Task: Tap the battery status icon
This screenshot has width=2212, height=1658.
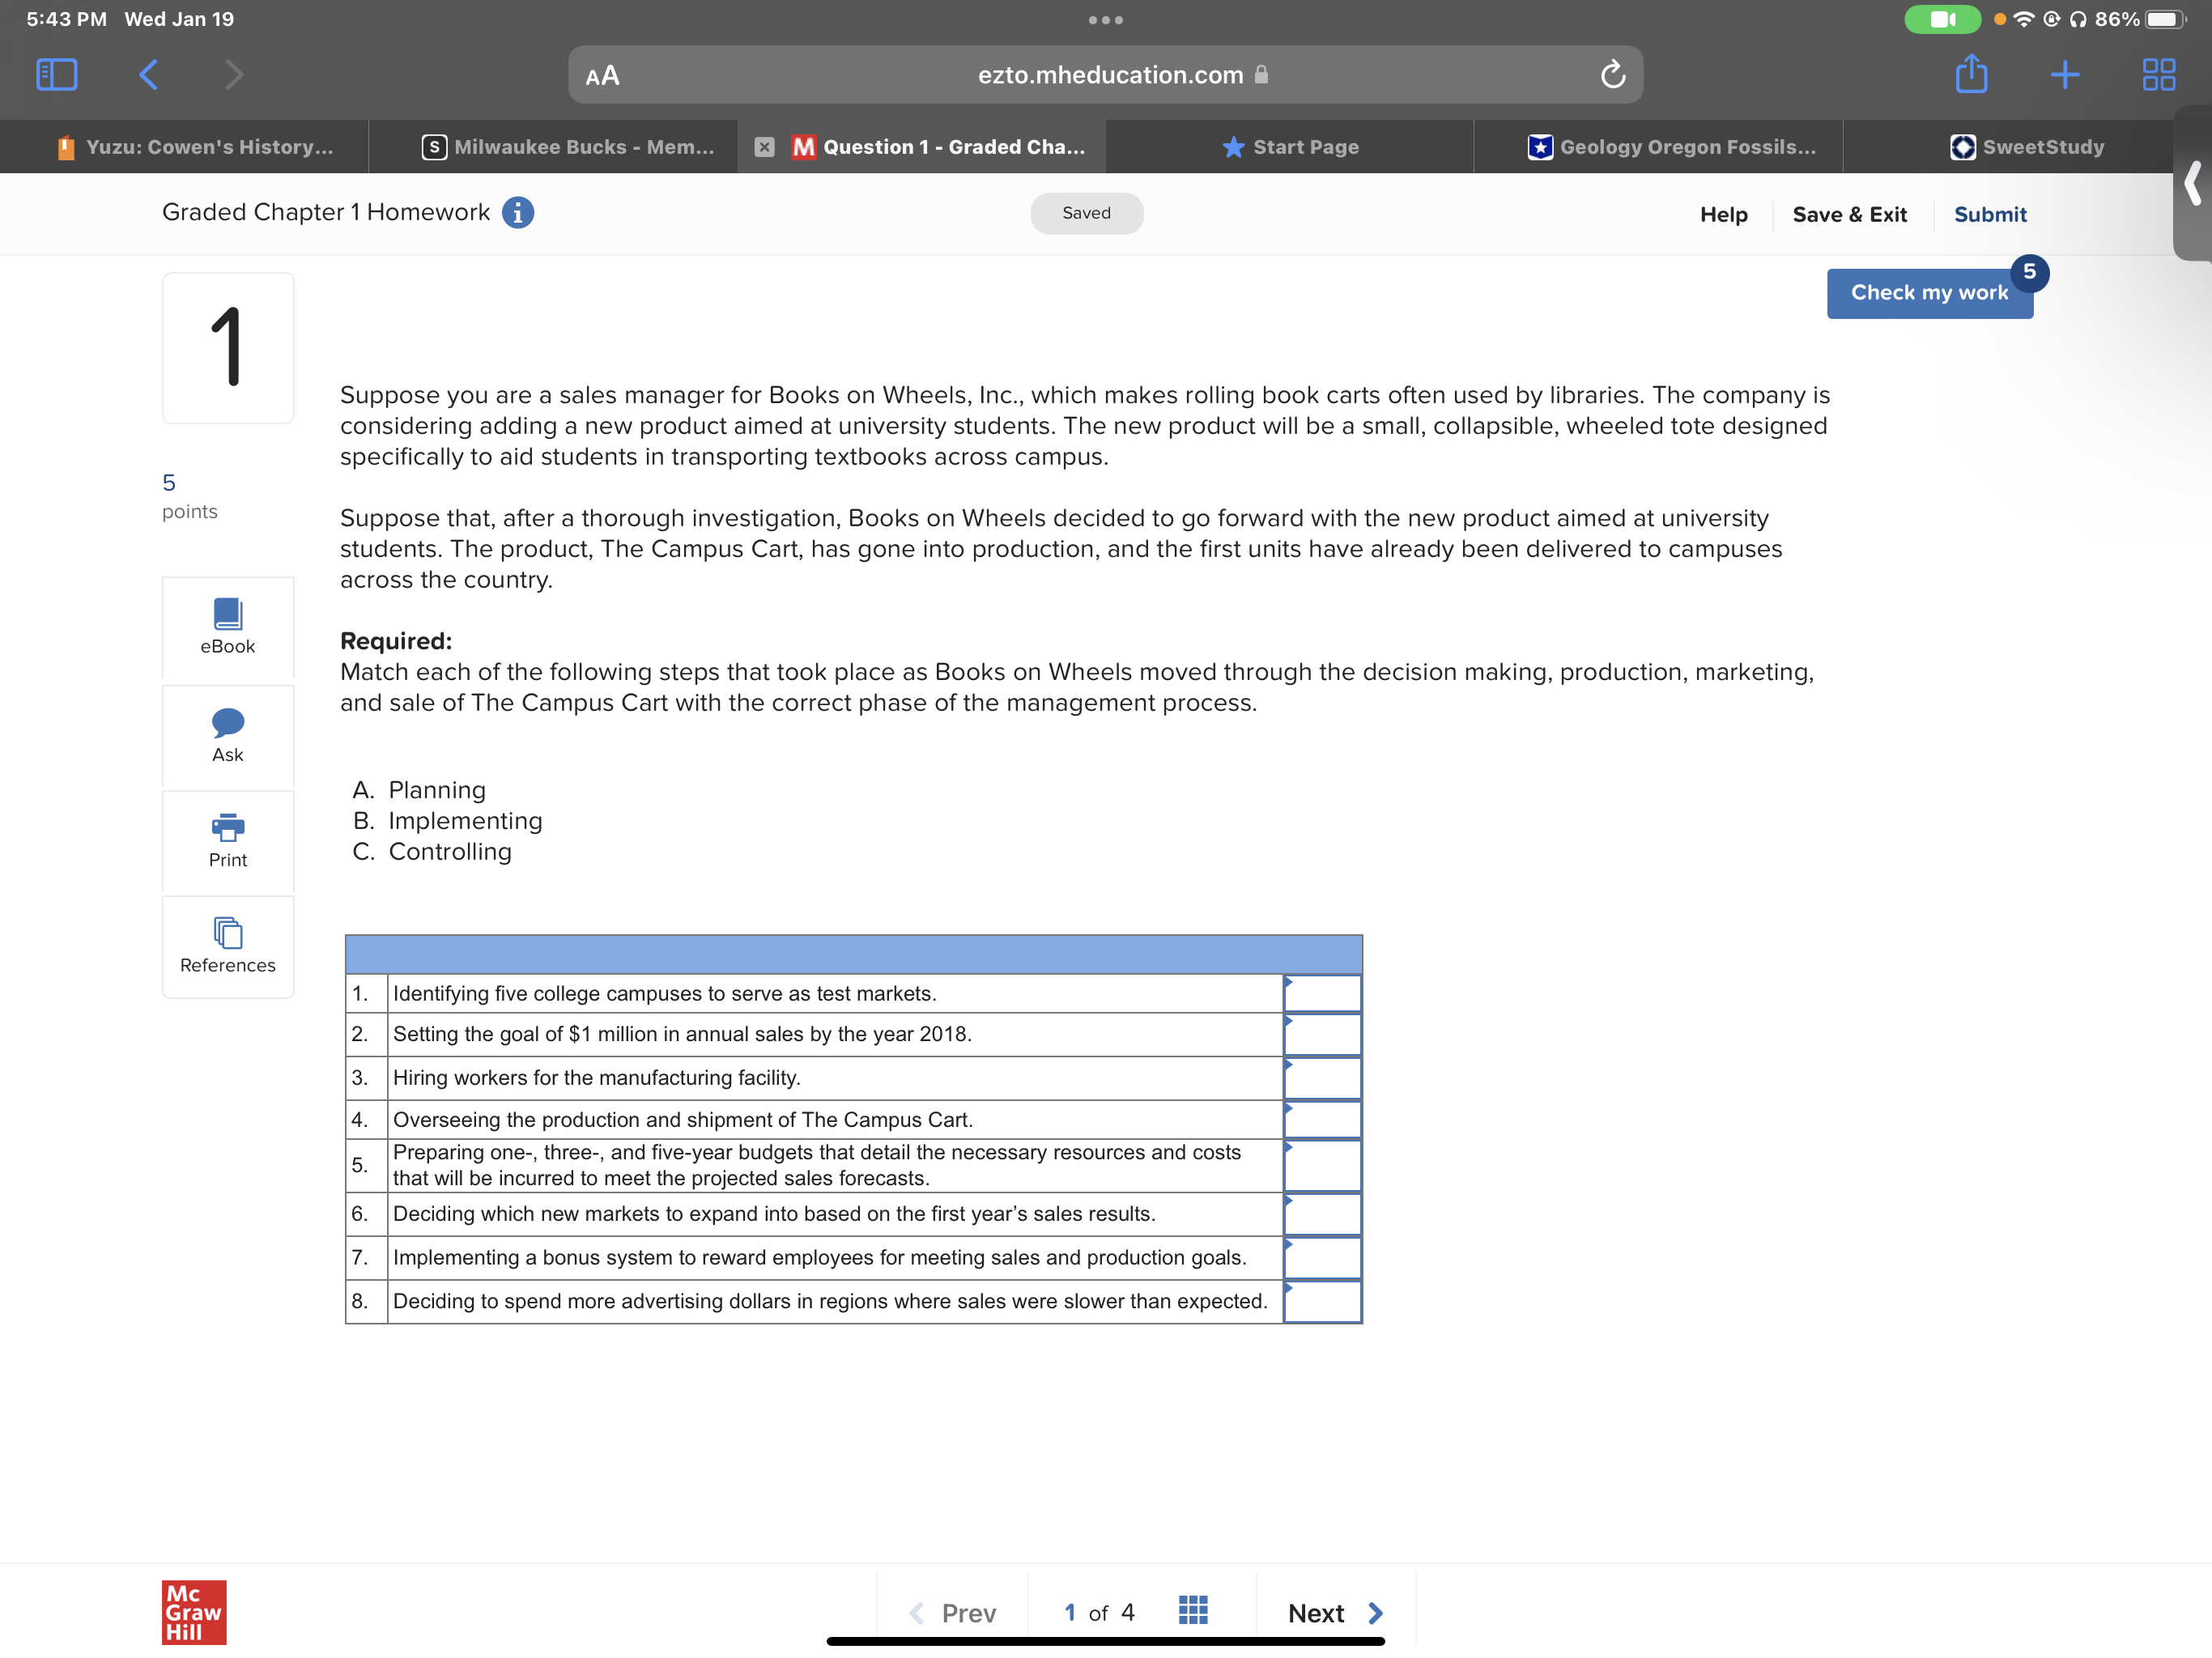Action: click(x=2165, y=19)
